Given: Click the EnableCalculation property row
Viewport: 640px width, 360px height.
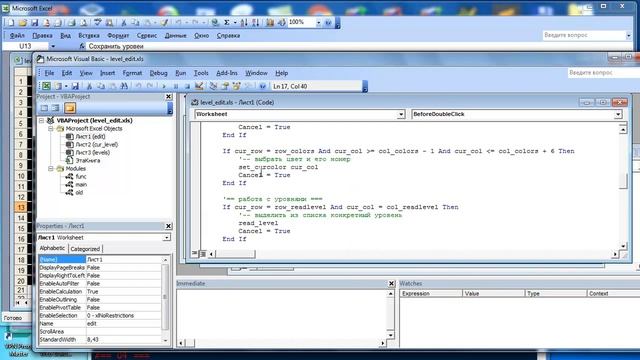Looking at the screenshot, I should click(100, 291).
